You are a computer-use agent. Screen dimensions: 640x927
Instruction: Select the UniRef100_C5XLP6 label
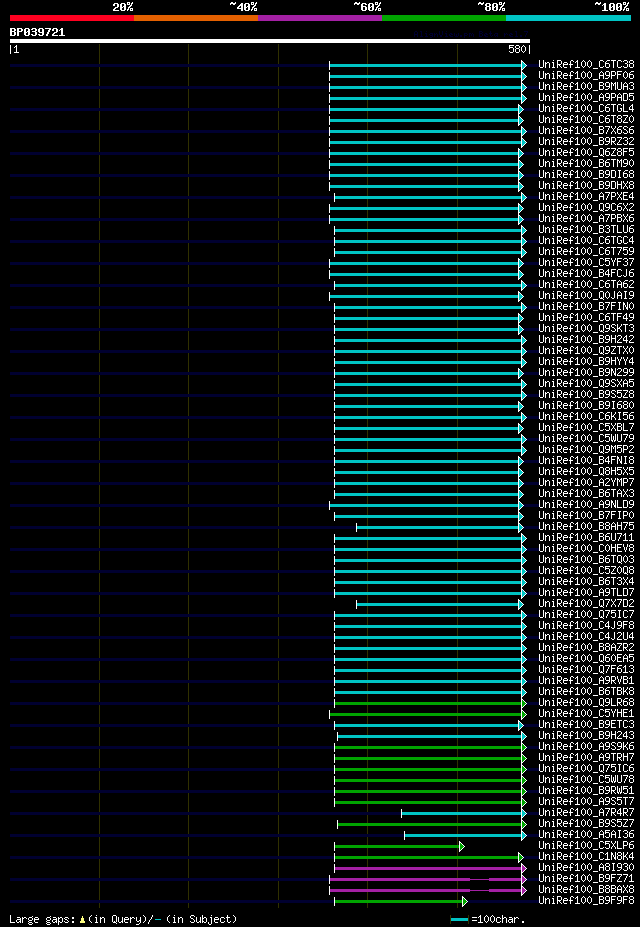click(x=586, y=846)
